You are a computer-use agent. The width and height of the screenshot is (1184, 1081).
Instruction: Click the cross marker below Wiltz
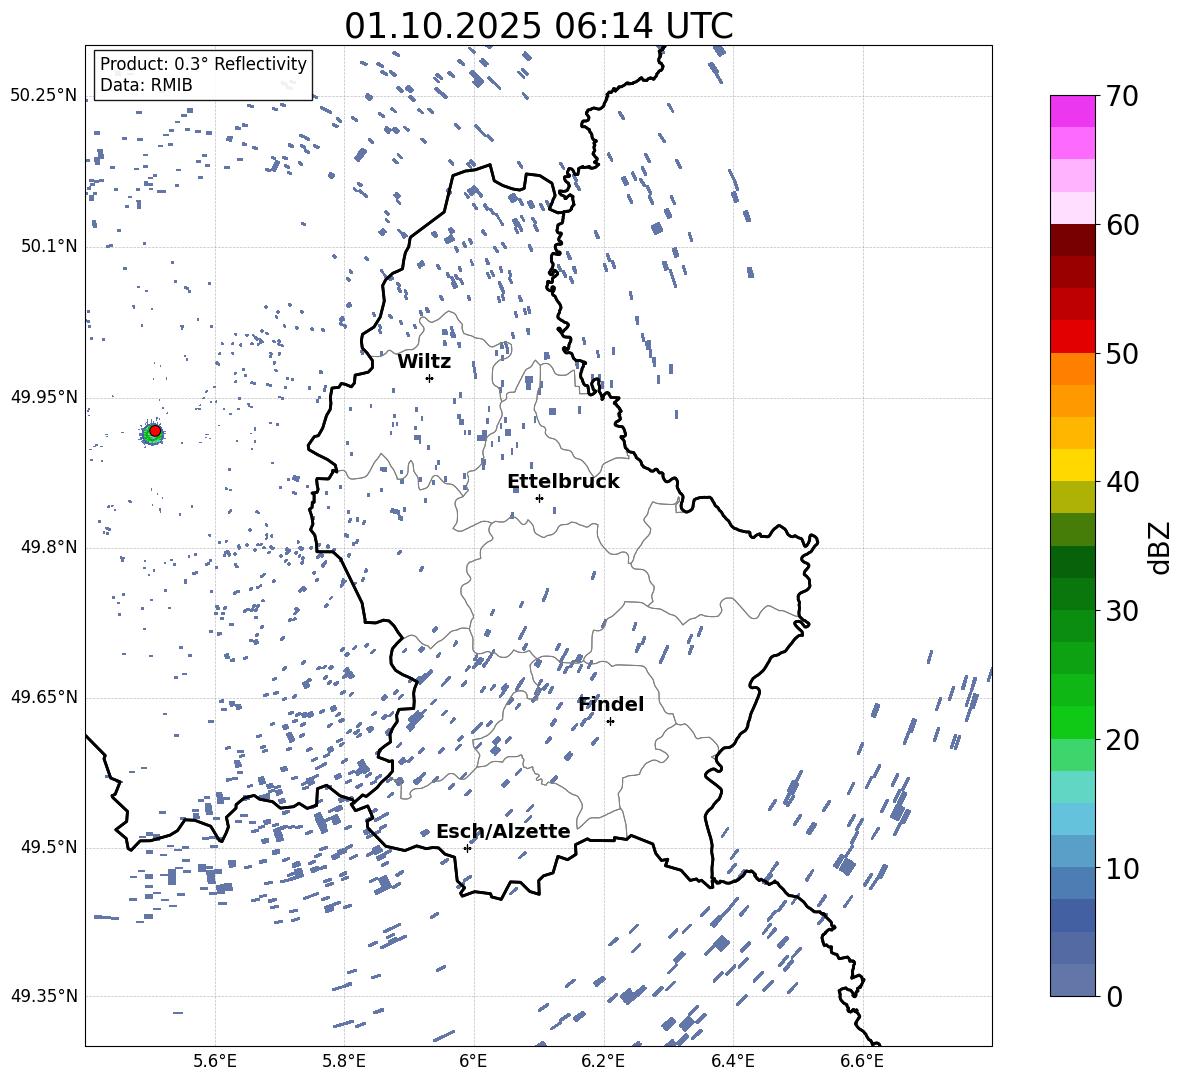coord(429,378)
